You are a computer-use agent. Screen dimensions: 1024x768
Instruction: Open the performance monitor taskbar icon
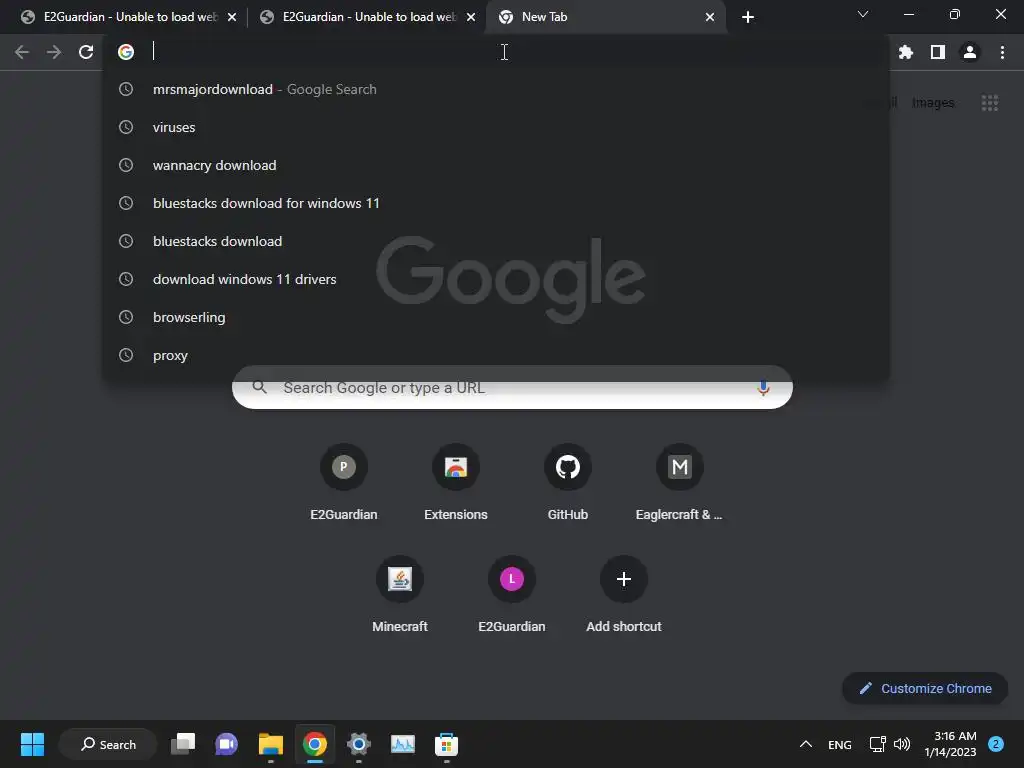click(x=402, y=744)
